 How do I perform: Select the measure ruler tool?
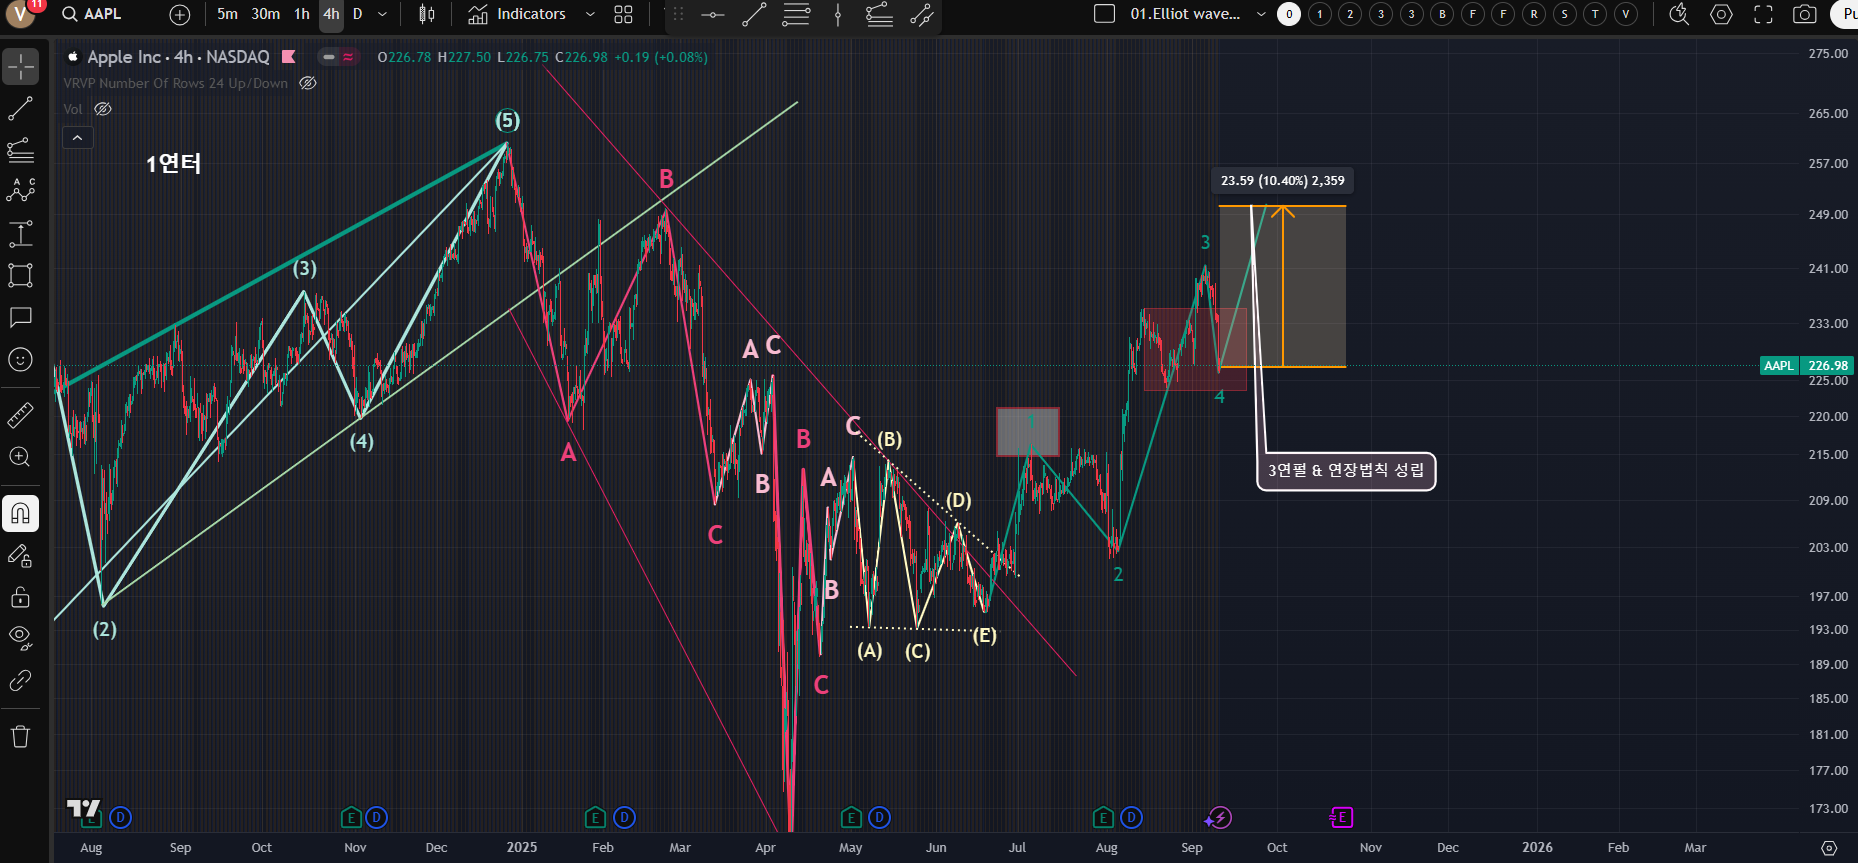pyautogui.click(x=20, y=415)
